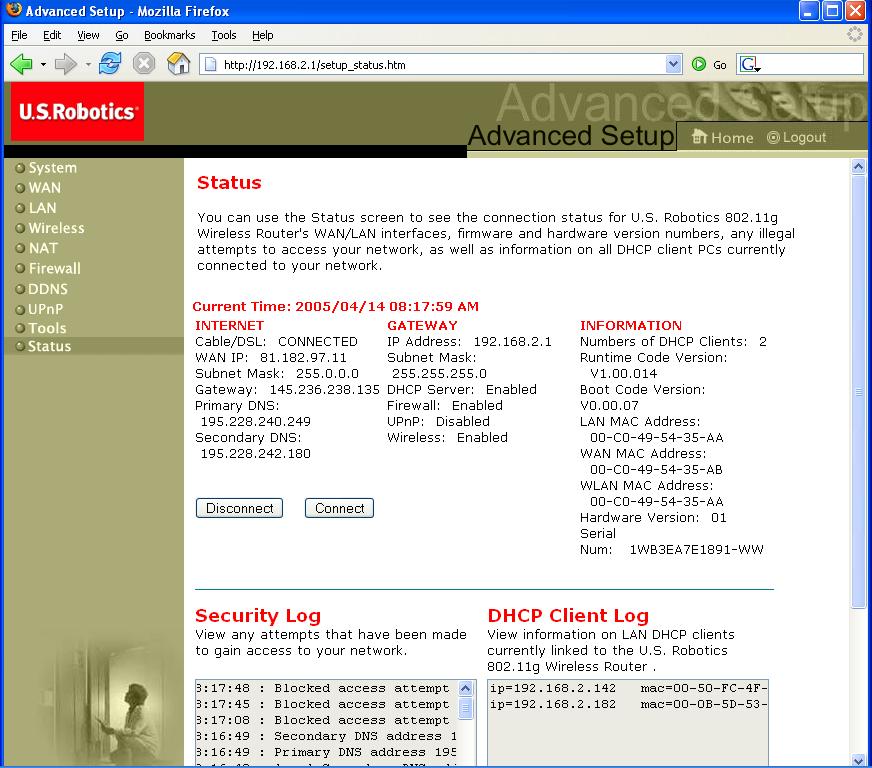Click into the URL address field
The height and width of the screenshot is (768, 872).
click(x=439, y=65)
